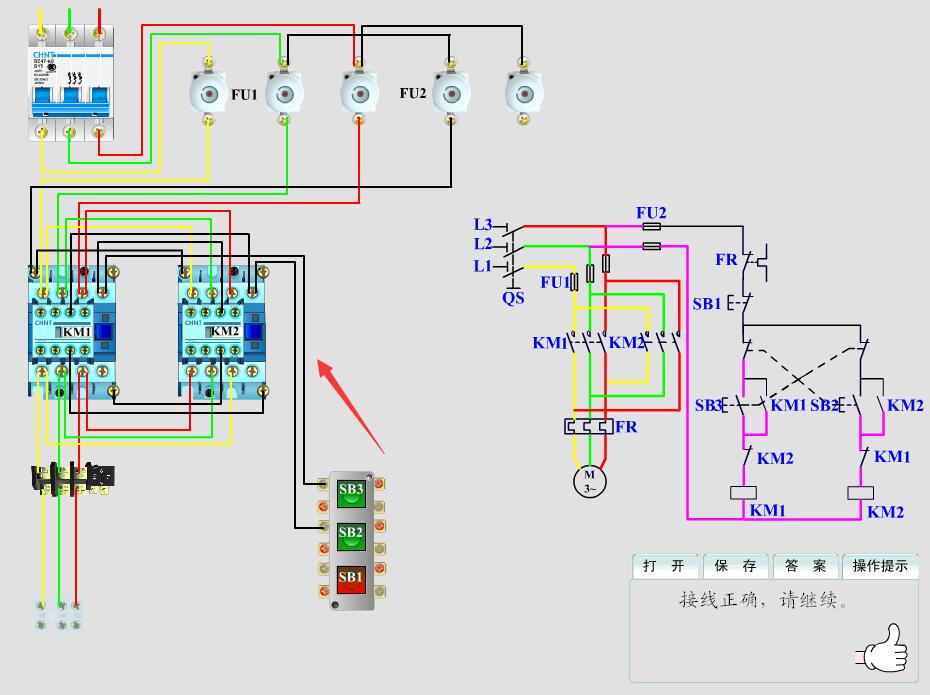Click the blue armature block on KM1
930x695 pixels.
(104, 331)
